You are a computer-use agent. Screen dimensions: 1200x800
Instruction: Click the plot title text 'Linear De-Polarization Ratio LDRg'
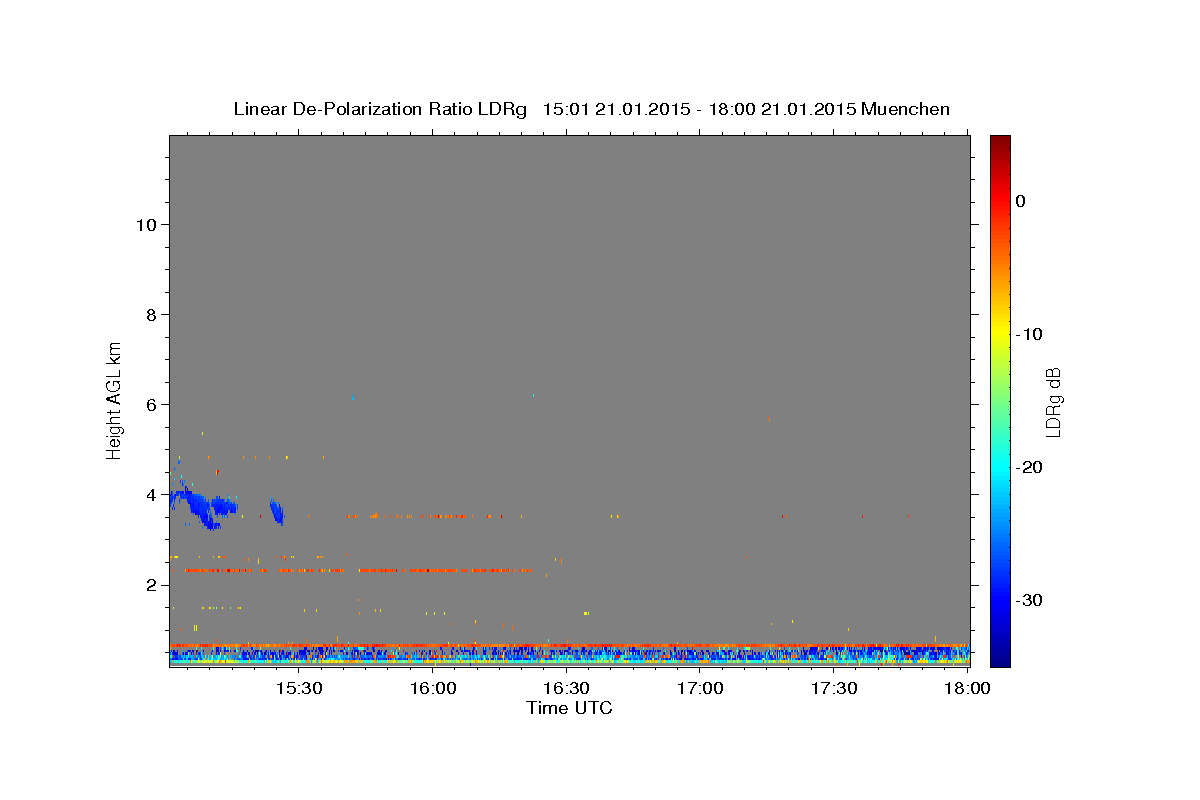(379, 109)
